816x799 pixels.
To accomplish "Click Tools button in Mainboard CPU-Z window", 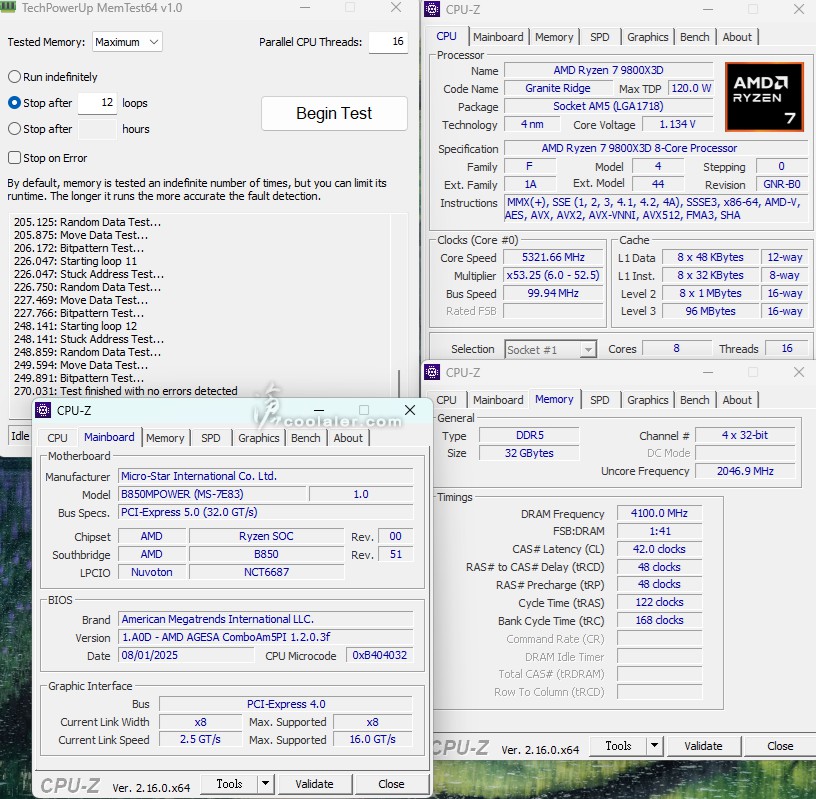I will click(x=230, y=783).
